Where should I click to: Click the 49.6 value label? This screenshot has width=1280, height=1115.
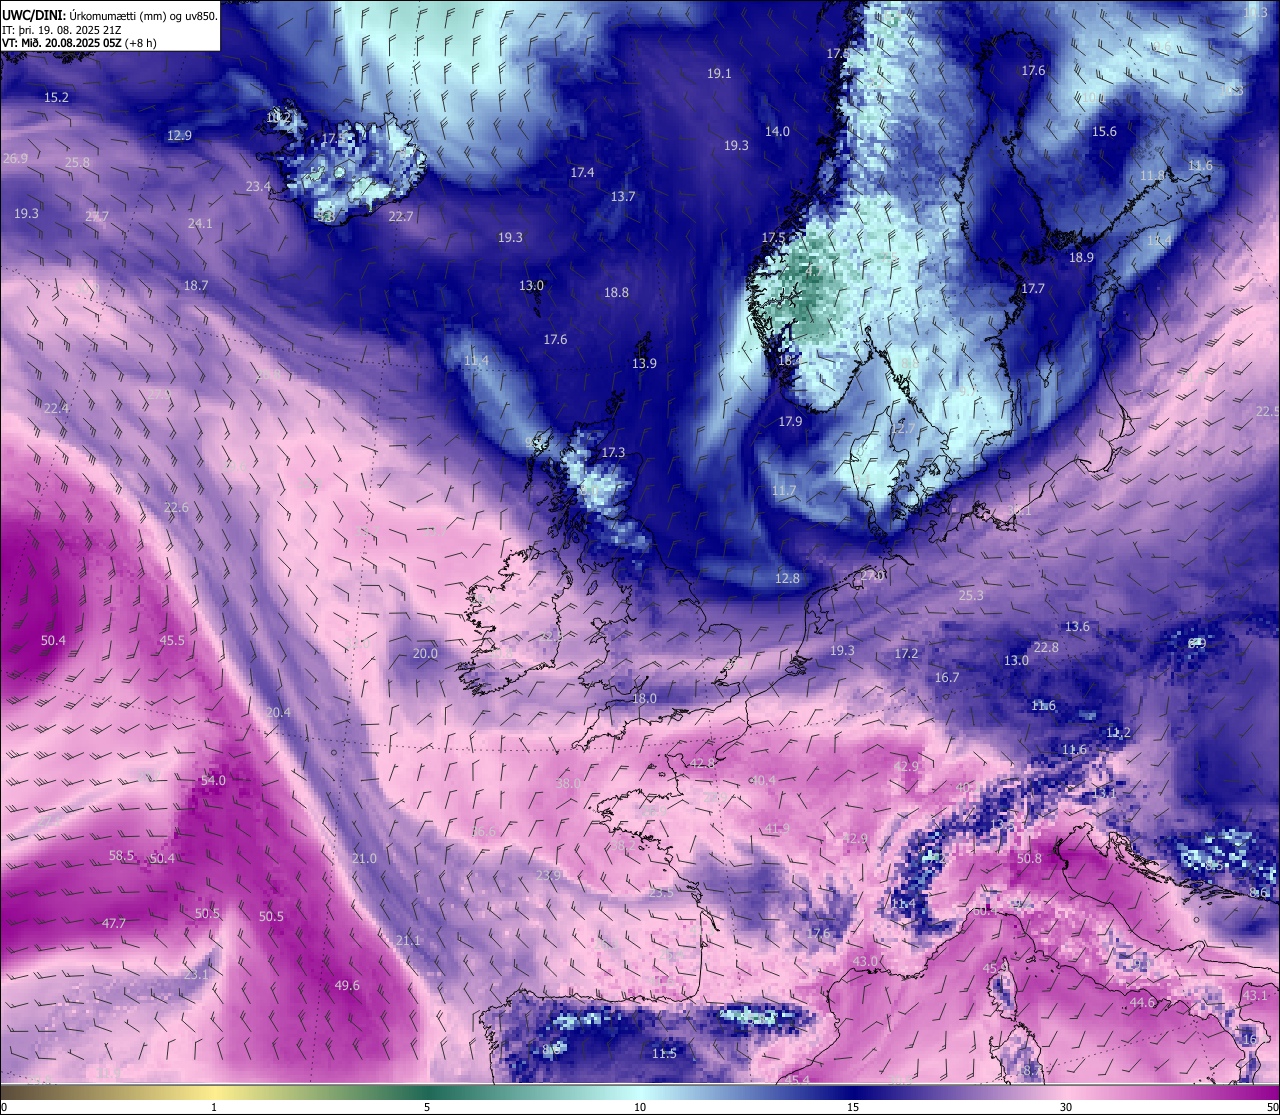click(346, 985)
